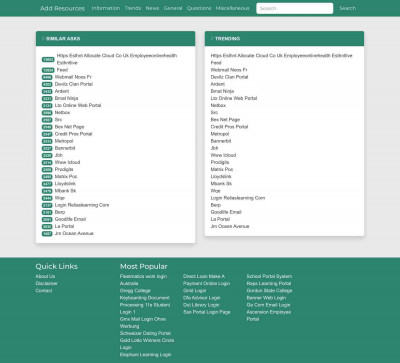Image resolution: width=400 pixels, height=363 pixels.
Task: Open Lto Online Web Portal in Trending
Action: tap(234, 98)
